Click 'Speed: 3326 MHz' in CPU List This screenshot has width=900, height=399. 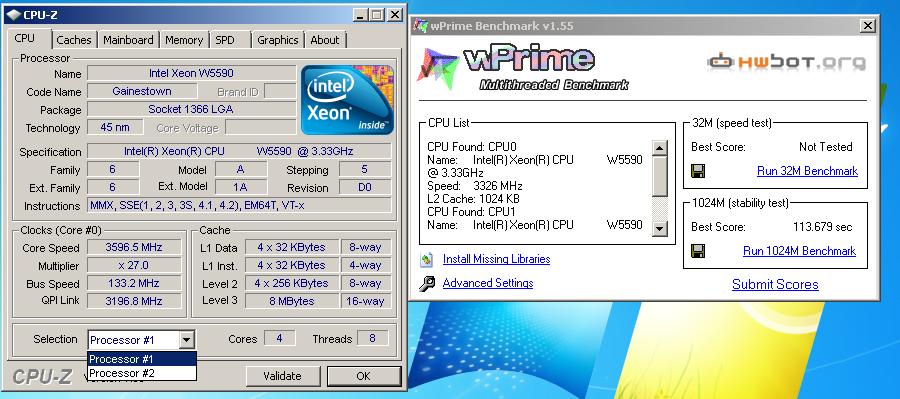pyautogui.click(x=475, y=186)
